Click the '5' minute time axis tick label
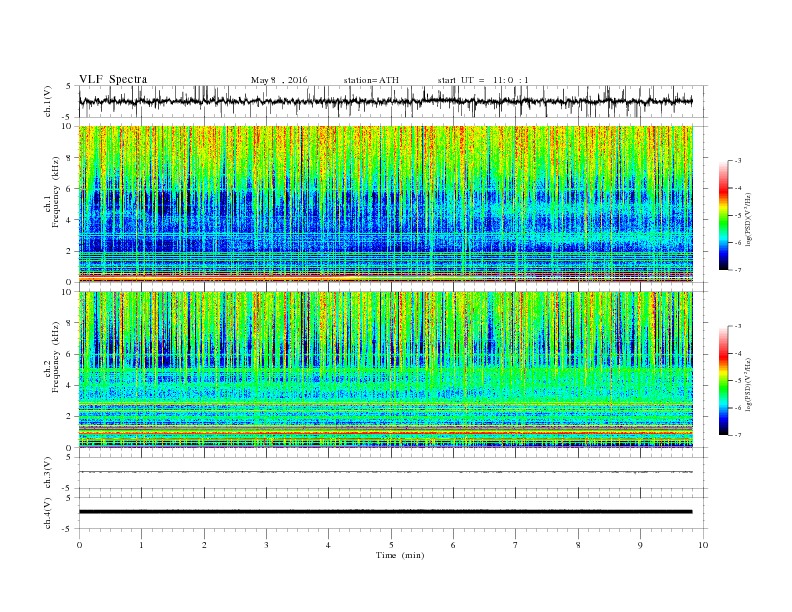 coord(391,545)
